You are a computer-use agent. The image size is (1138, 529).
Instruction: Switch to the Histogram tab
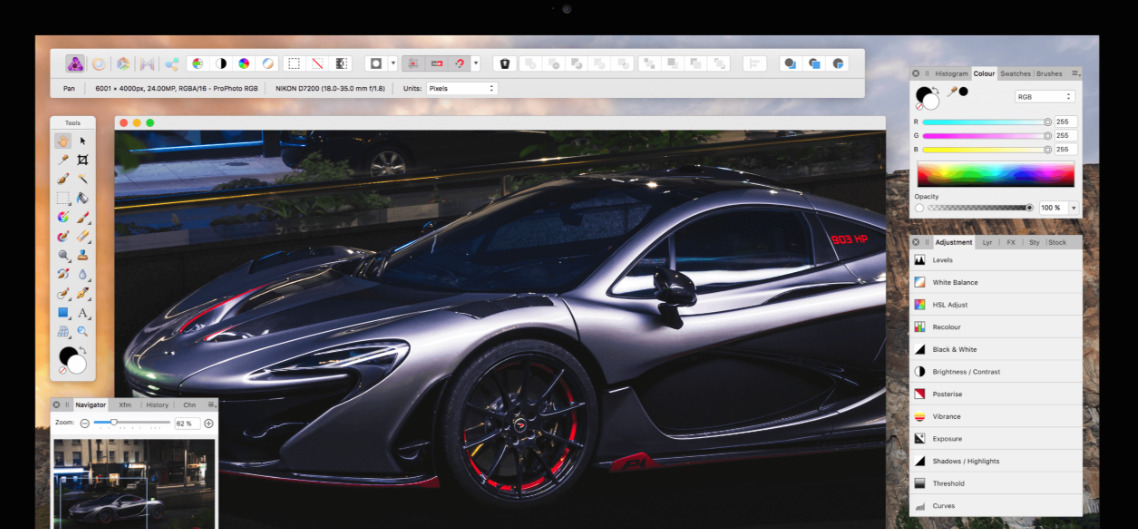[x=951, y=73]
